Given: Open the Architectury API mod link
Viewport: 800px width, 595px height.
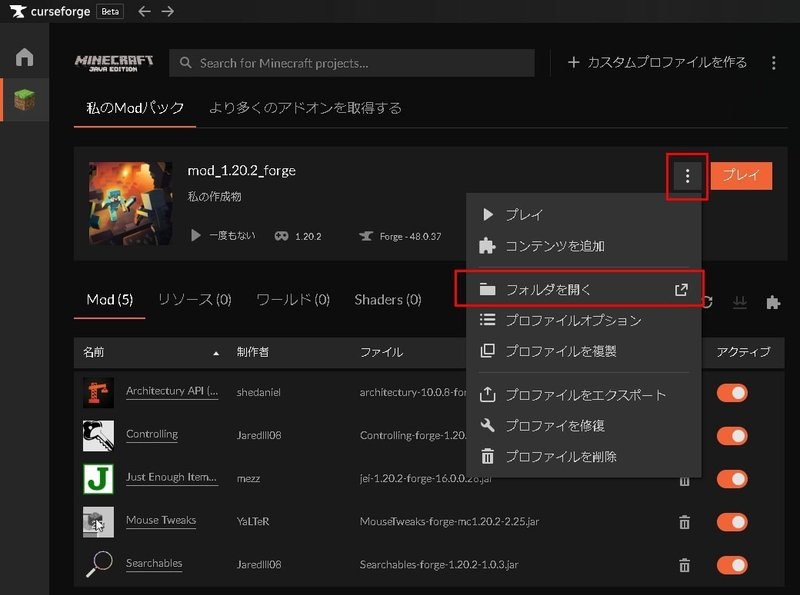Looking at the screenshot, I should click(x=172, y=391).
